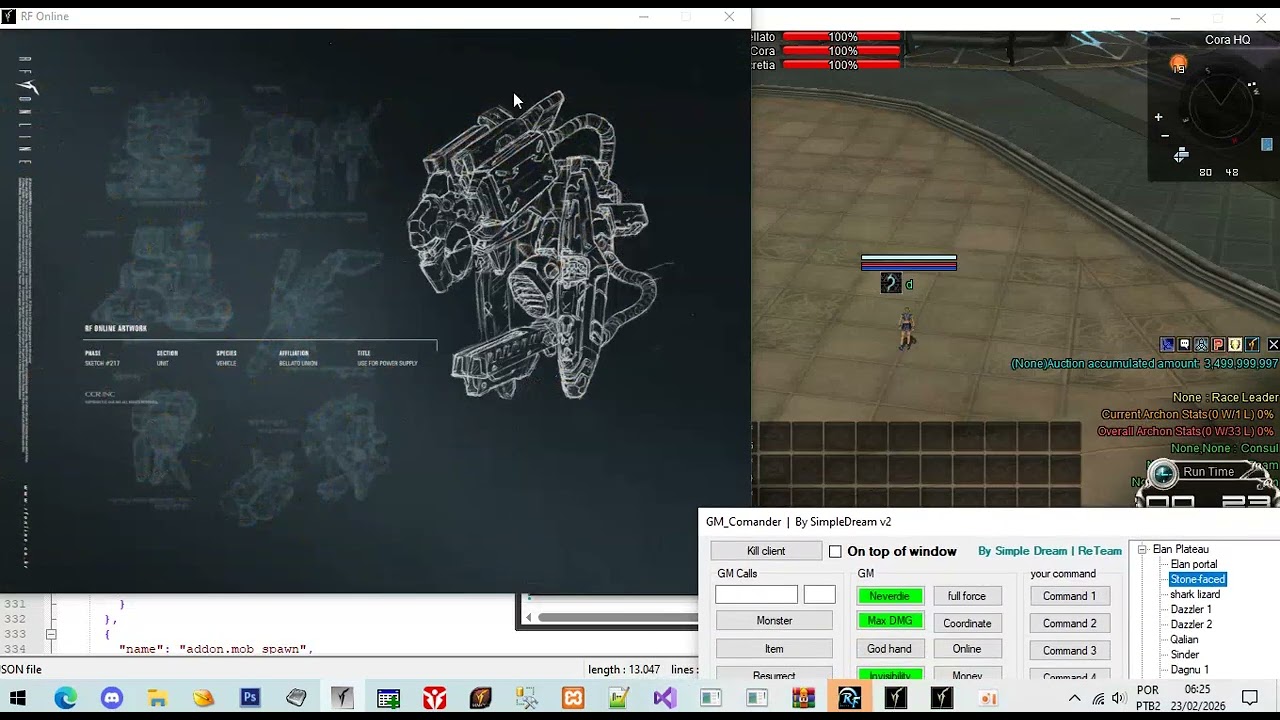Screen dimensions: 1280x720
Task: Select Dazzler 1 in the tree
Action: pos(1191,609)
